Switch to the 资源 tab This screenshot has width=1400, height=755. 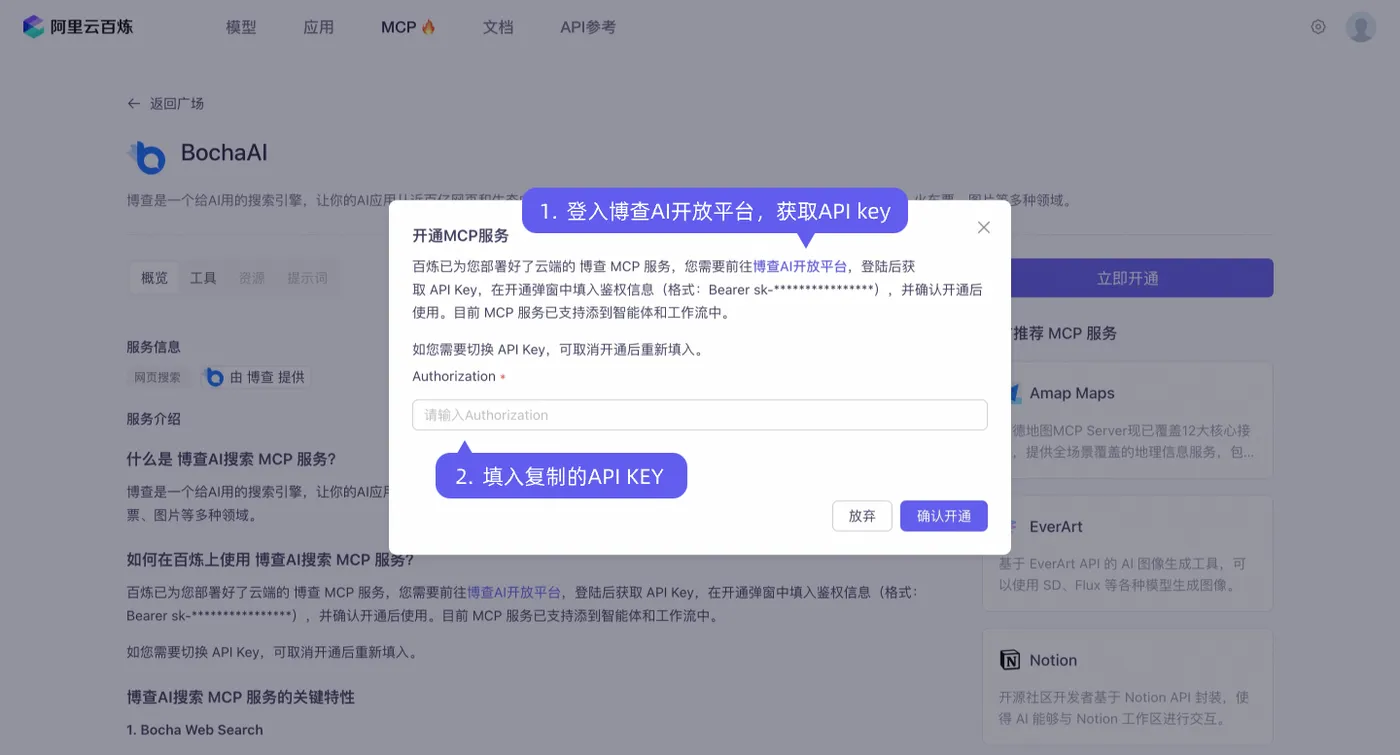(252, 278)
